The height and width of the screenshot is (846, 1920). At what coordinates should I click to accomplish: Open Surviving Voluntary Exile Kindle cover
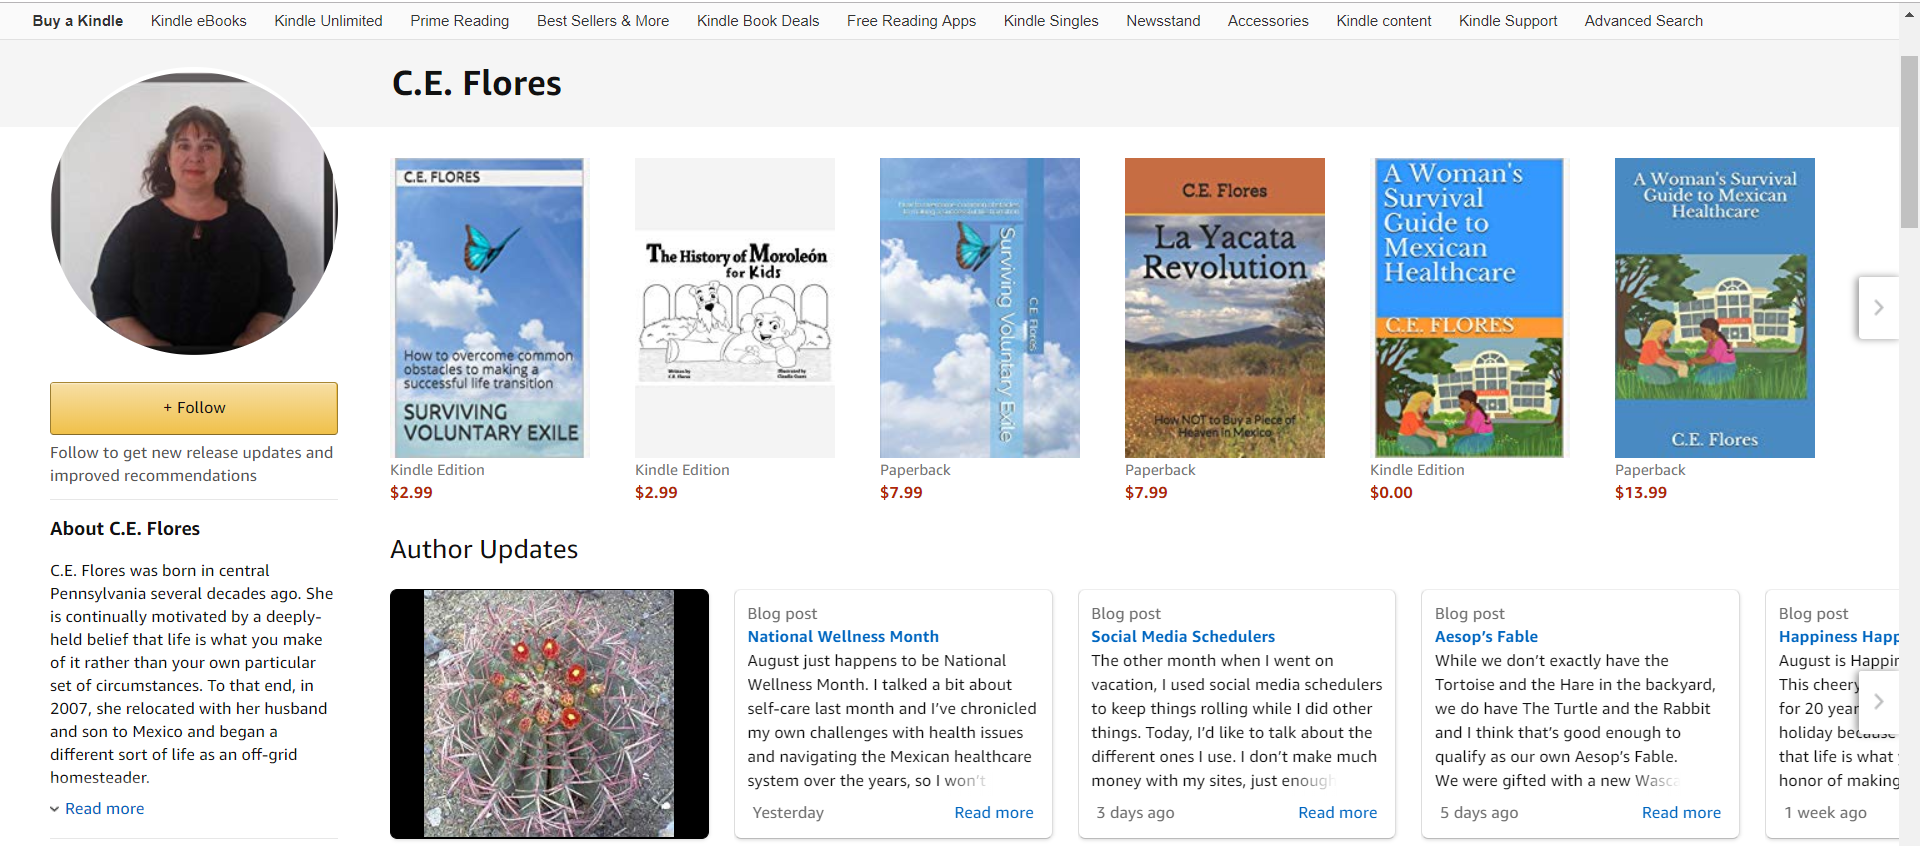coord(489,308)
